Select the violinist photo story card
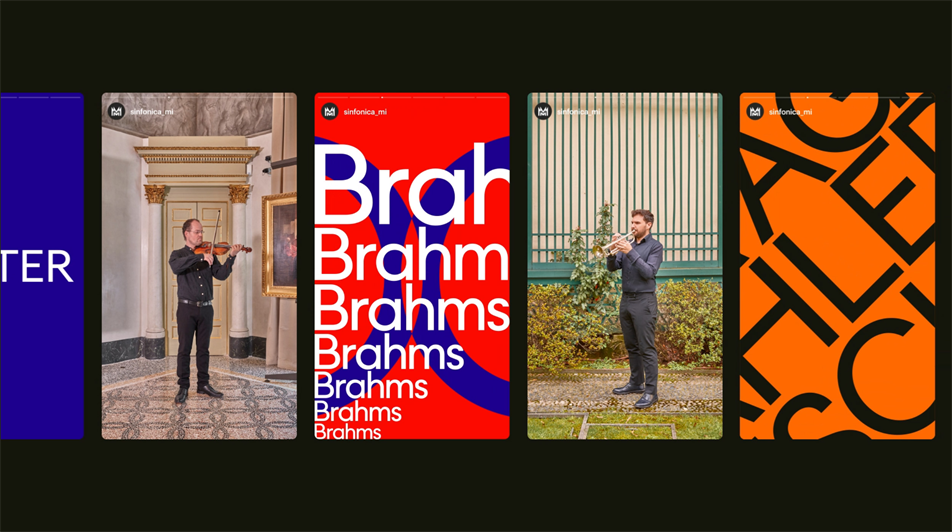The width and height of the screenshot is (952, 532). 199,266
